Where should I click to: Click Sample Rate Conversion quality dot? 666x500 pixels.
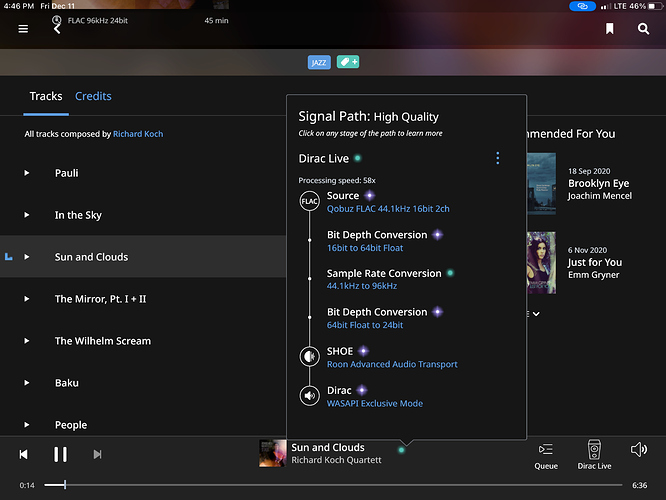(451, 273)
